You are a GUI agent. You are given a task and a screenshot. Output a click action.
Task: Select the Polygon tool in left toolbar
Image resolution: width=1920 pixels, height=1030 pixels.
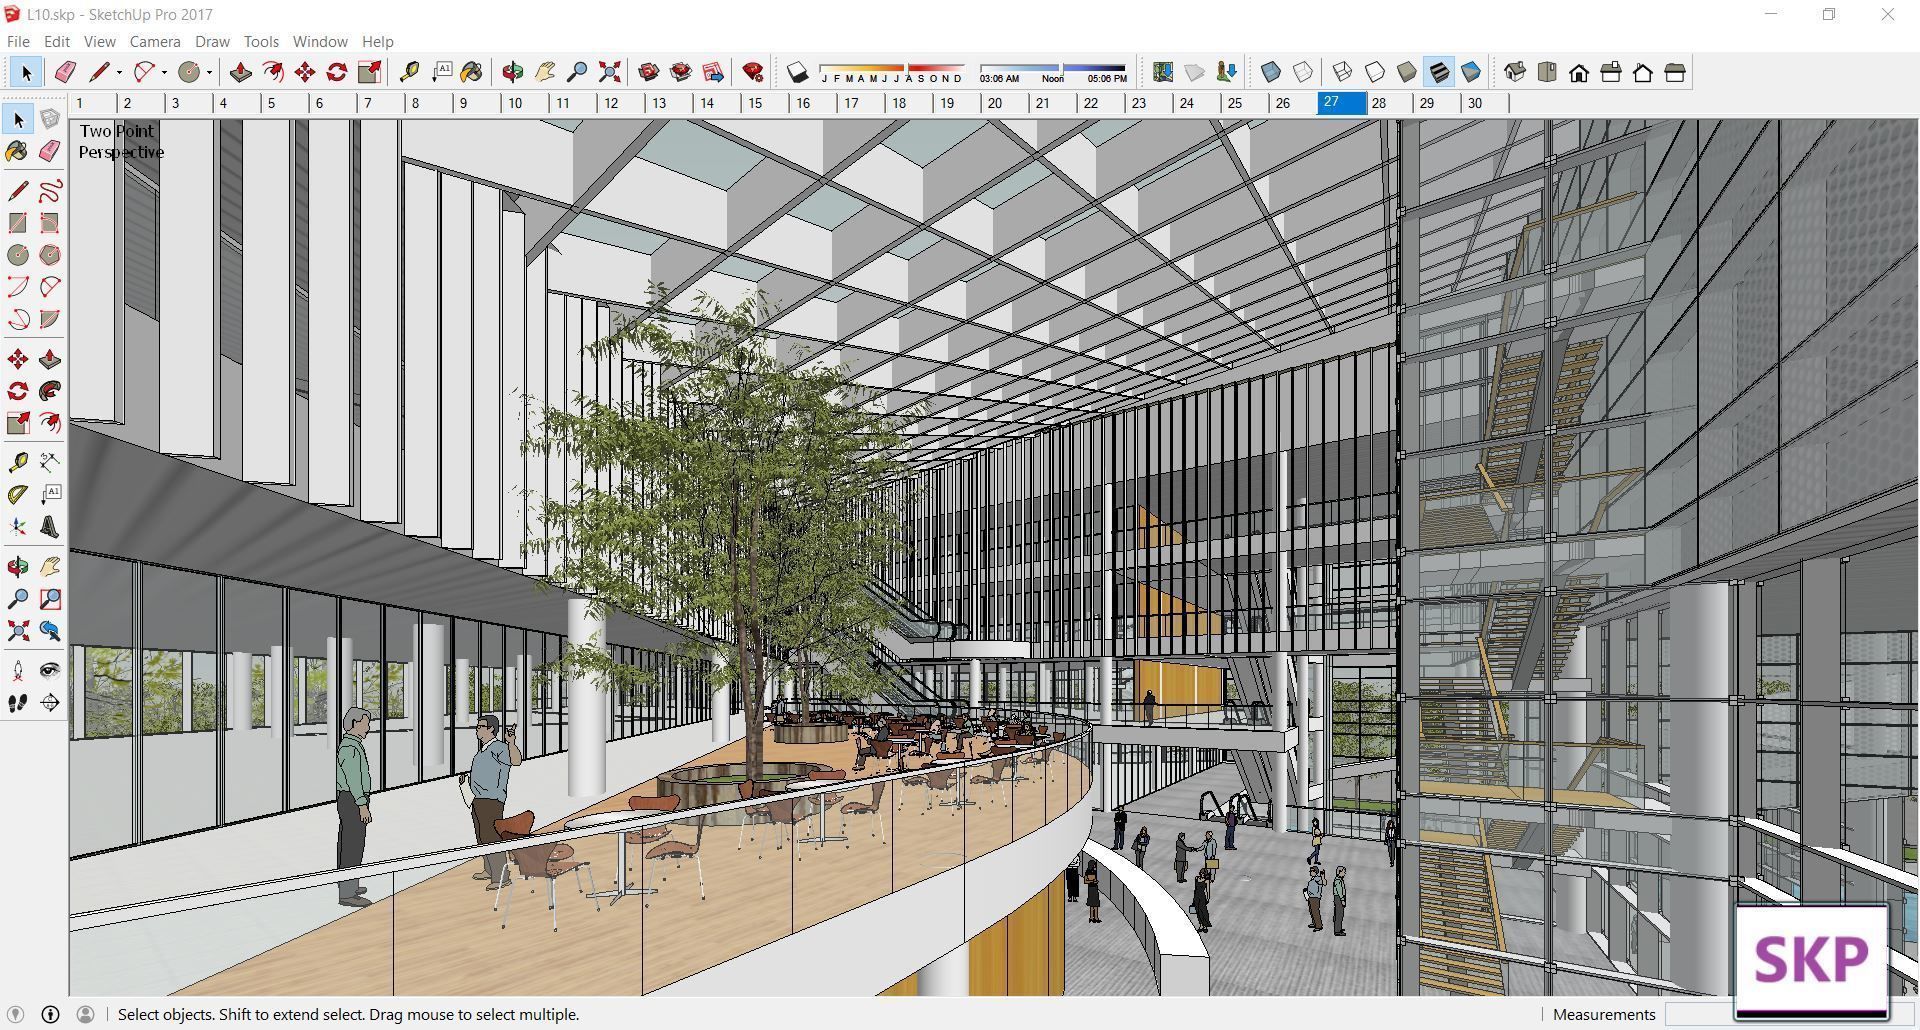pyautogui.click(x=50, y=255)
